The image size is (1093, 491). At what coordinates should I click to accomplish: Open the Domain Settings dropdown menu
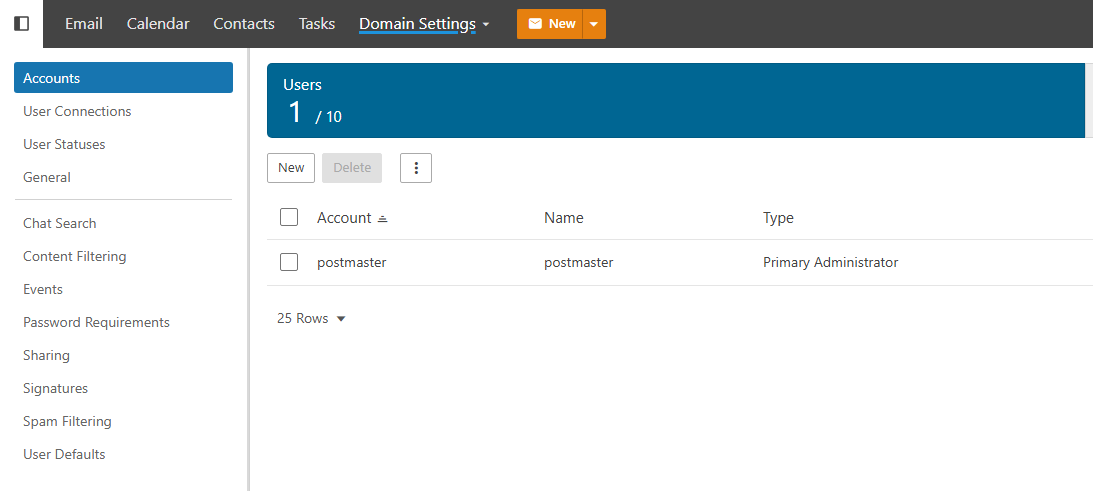point(424,24)
